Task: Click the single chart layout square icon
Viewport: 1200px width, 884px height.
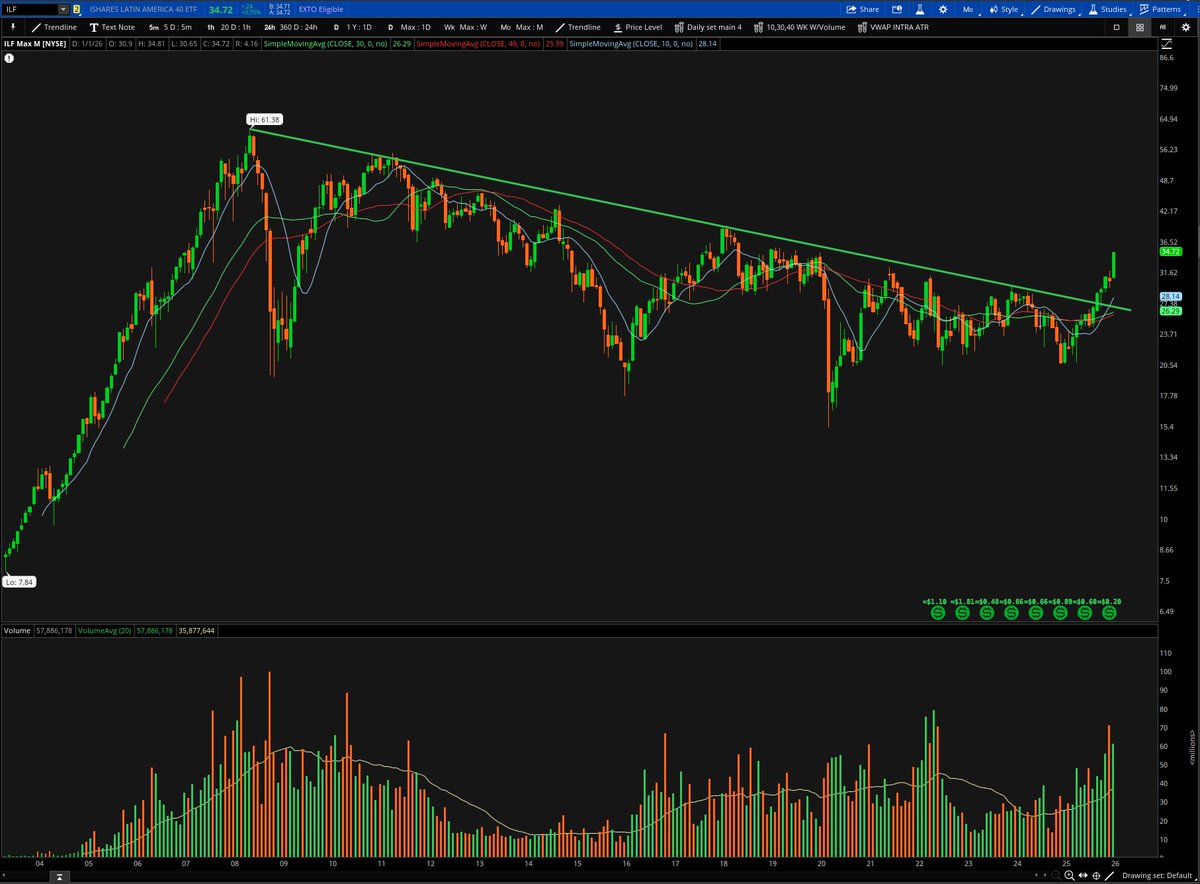Action: (x=1116, y=27)
